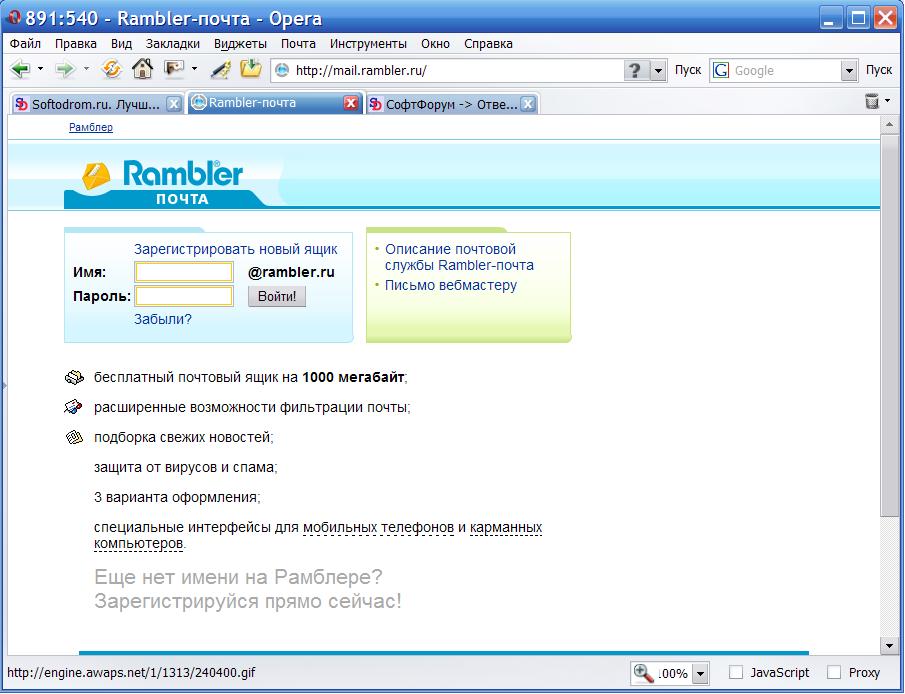905x694 pixels.
Task: Click the new page toolbar icon
Action: [x=174, y=69]
